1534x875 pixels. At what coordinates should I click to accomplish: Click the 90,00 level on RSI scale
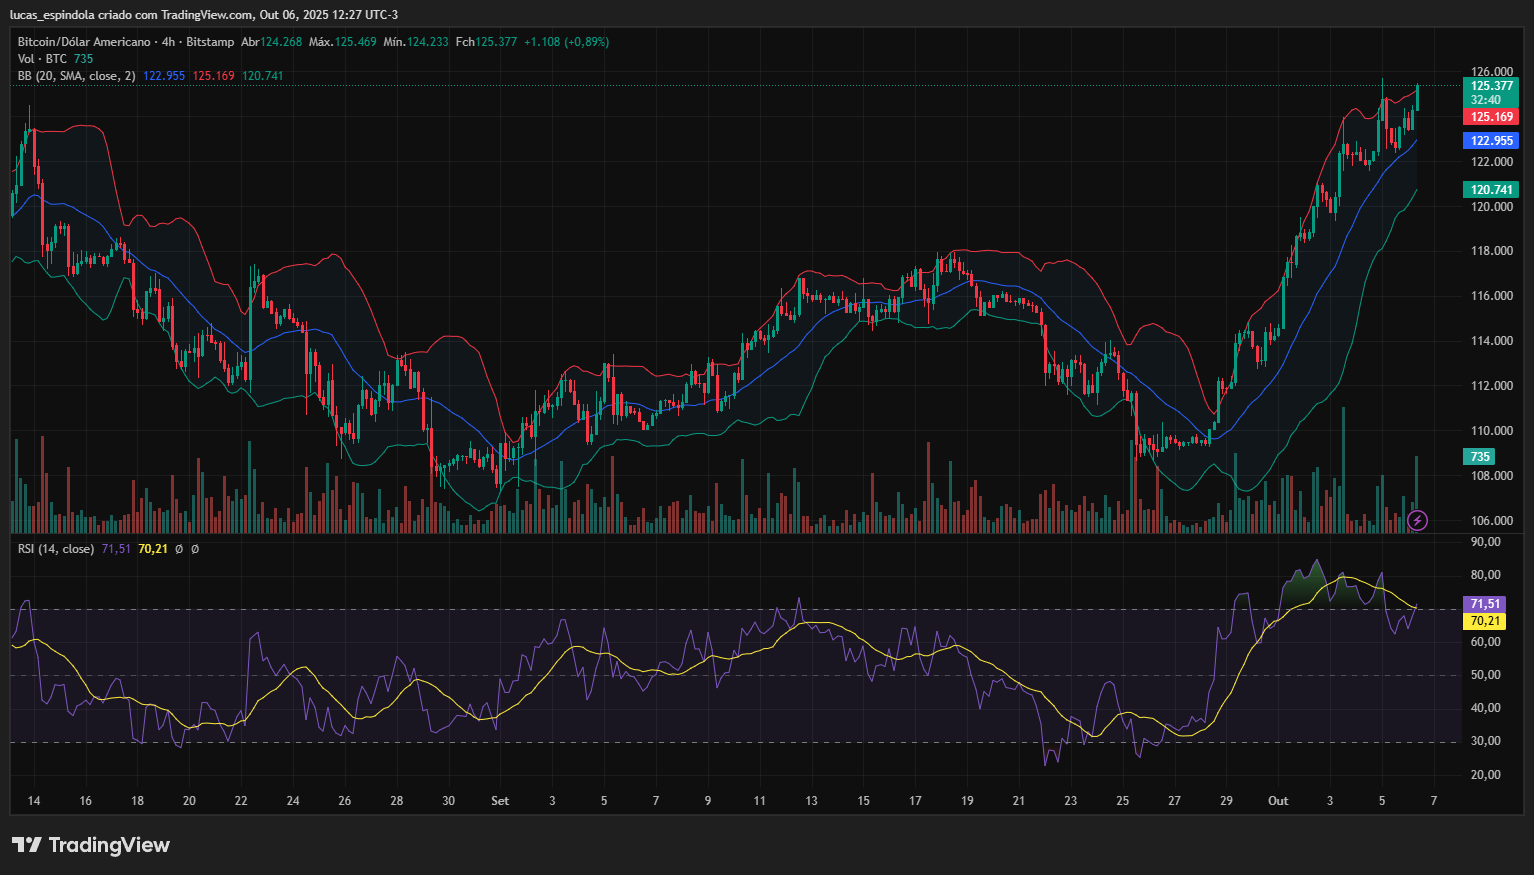1486,542
